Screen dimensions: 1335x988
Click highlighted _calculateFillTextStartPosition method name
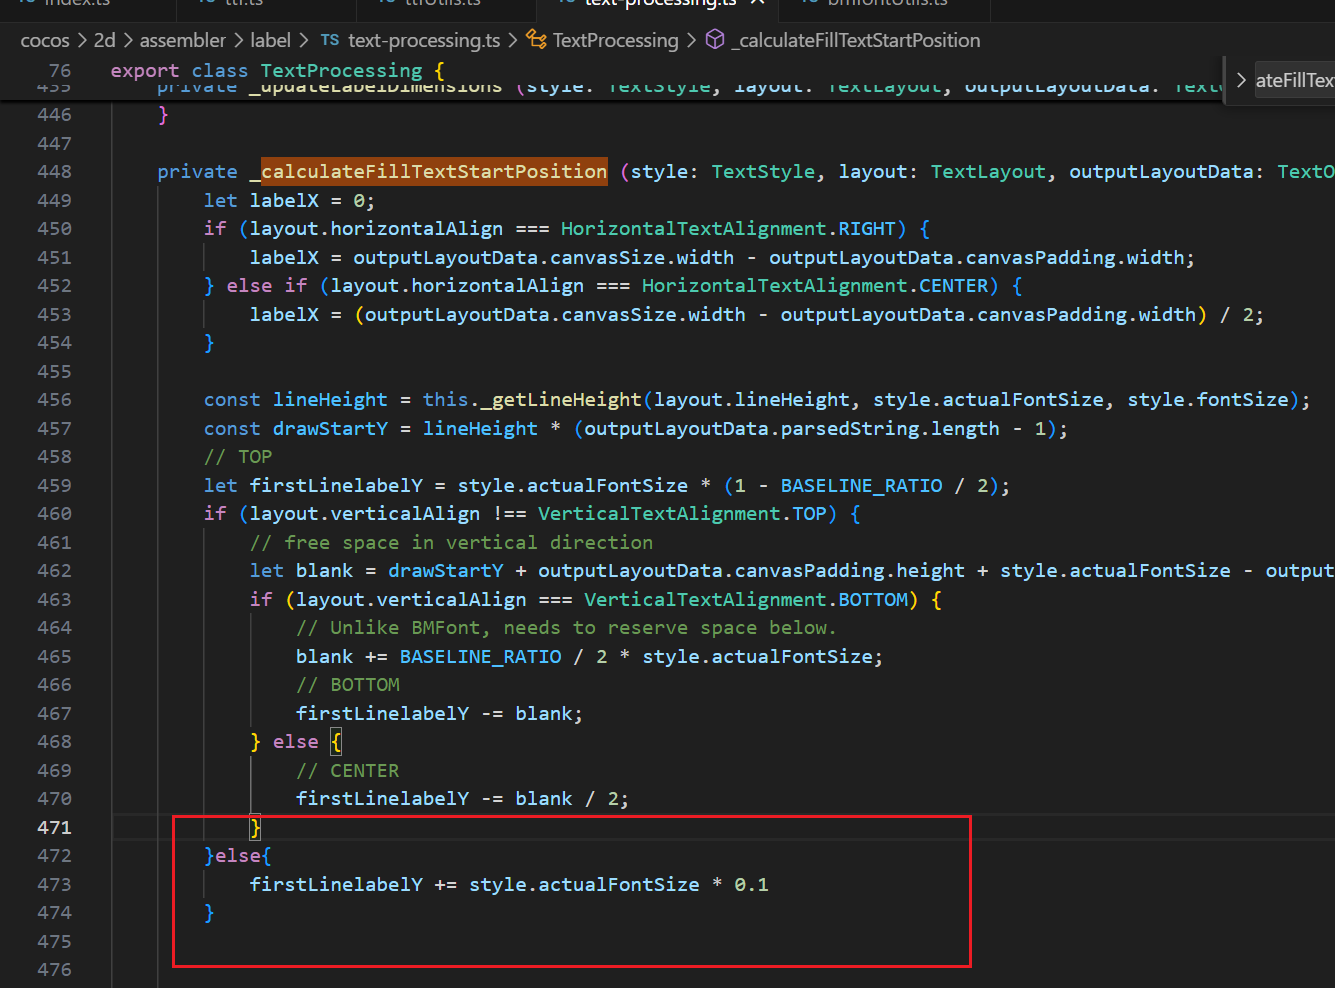(434, 171)
